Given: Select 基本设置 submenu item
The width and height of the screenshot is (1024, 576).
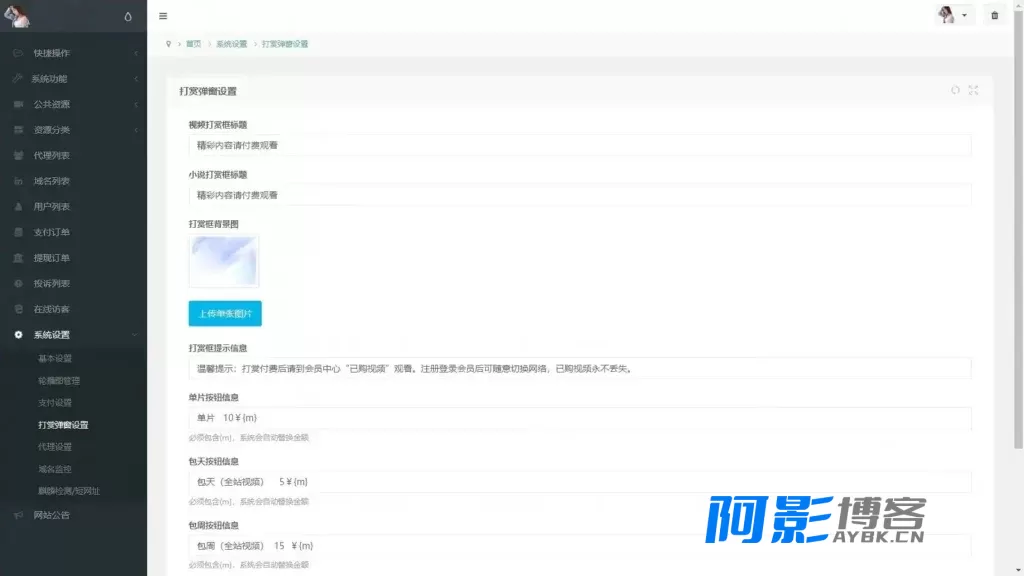Looking at the screenshot, I should (x=55, y=359).
